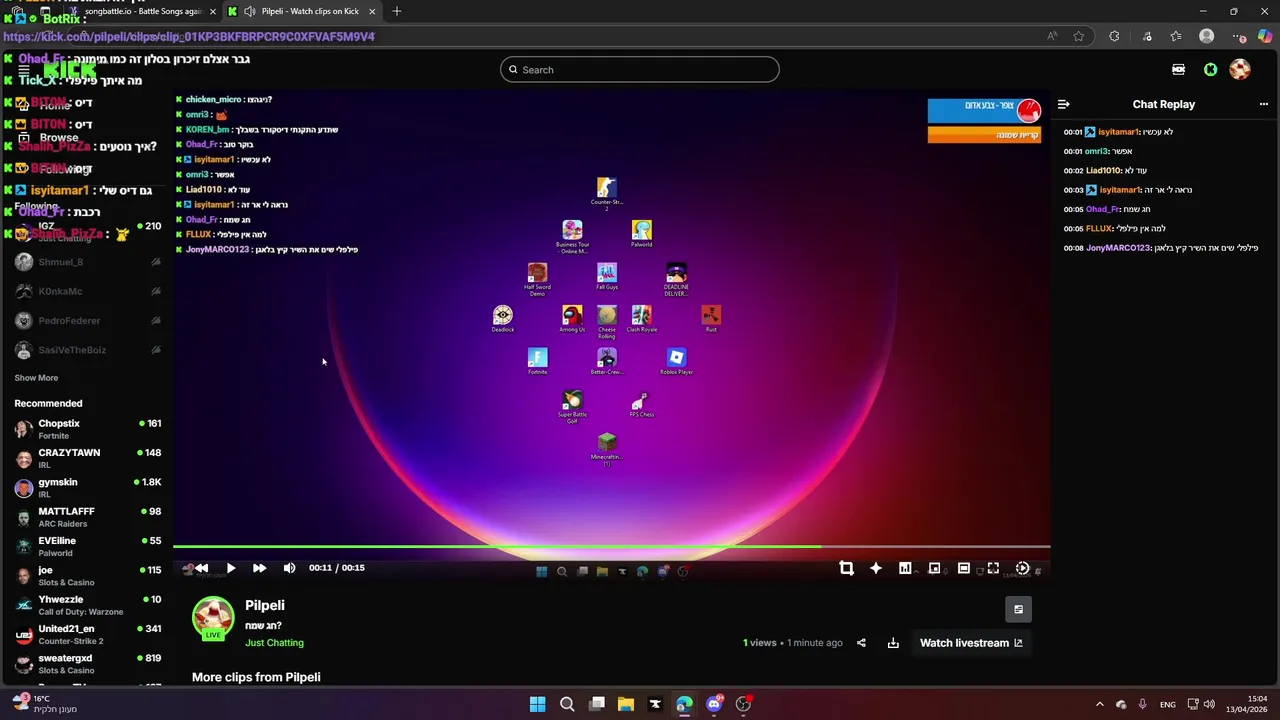Select the Pilpeli clips browser tab
Viewport: 1280px width, 720px height.
302,11
